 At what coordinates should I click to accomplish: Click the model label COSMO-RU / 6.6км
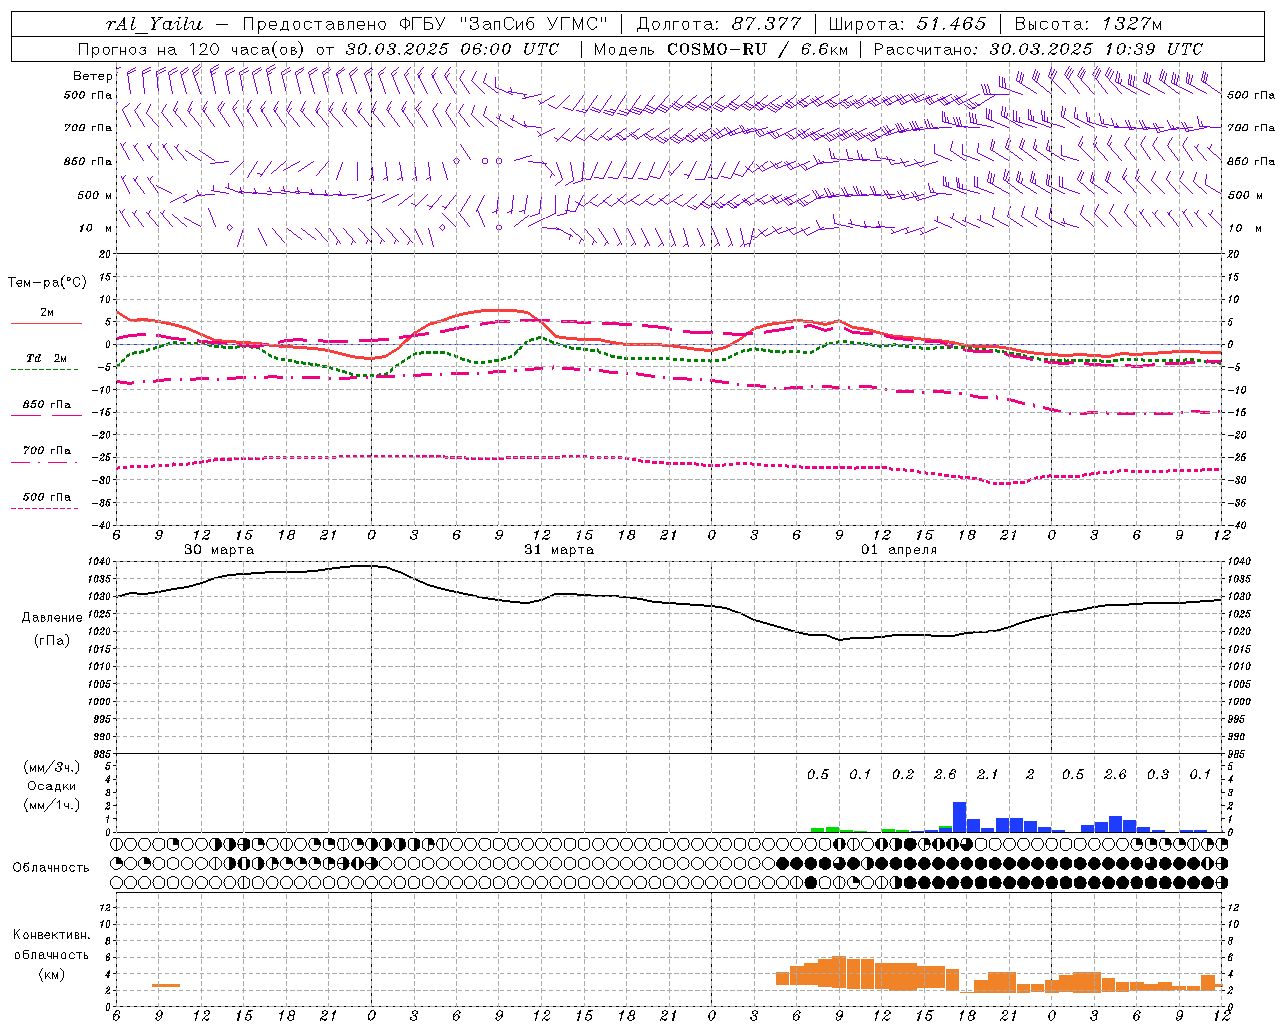tap(756, 49)
